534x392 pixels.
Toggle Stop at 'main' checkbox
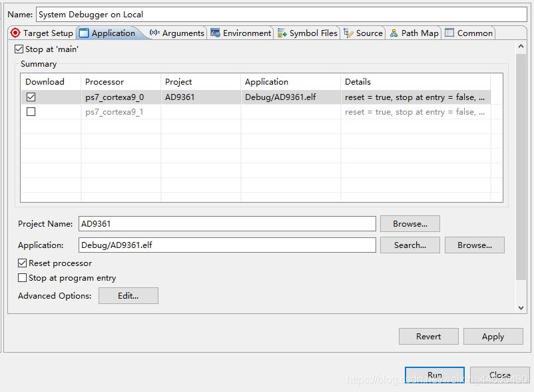click(19, 49)
